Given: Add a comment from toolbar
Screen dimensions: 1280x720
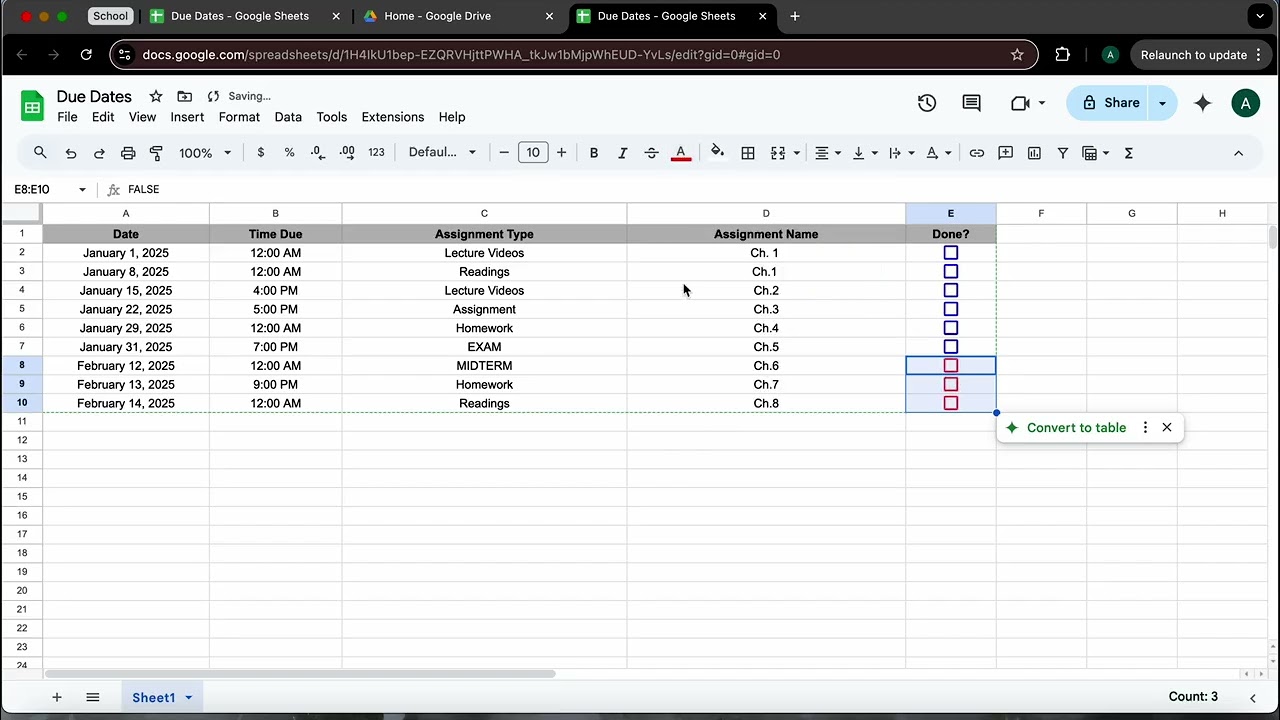Looking at the screenshot, I should tap(1006, 153).
